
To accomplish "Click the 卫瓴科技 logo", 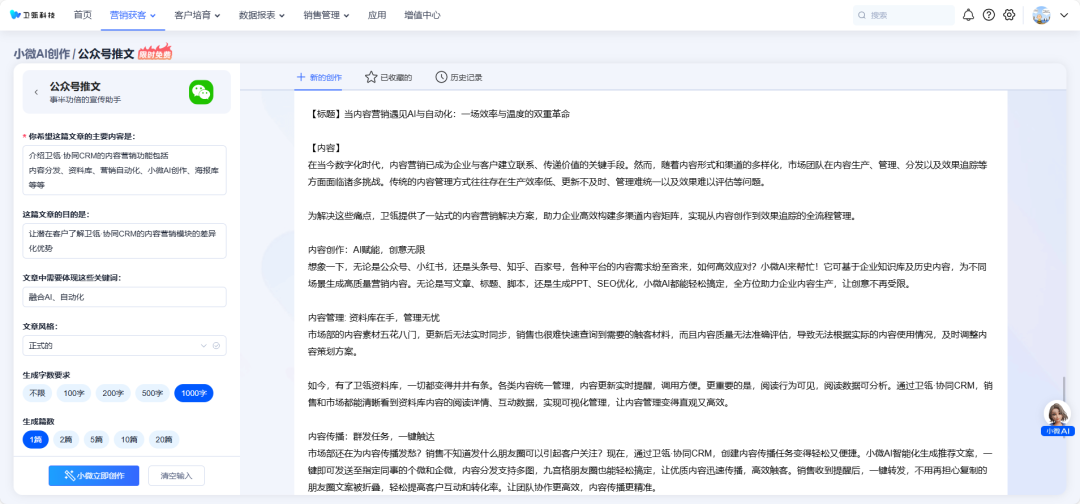I will [33, 15].
